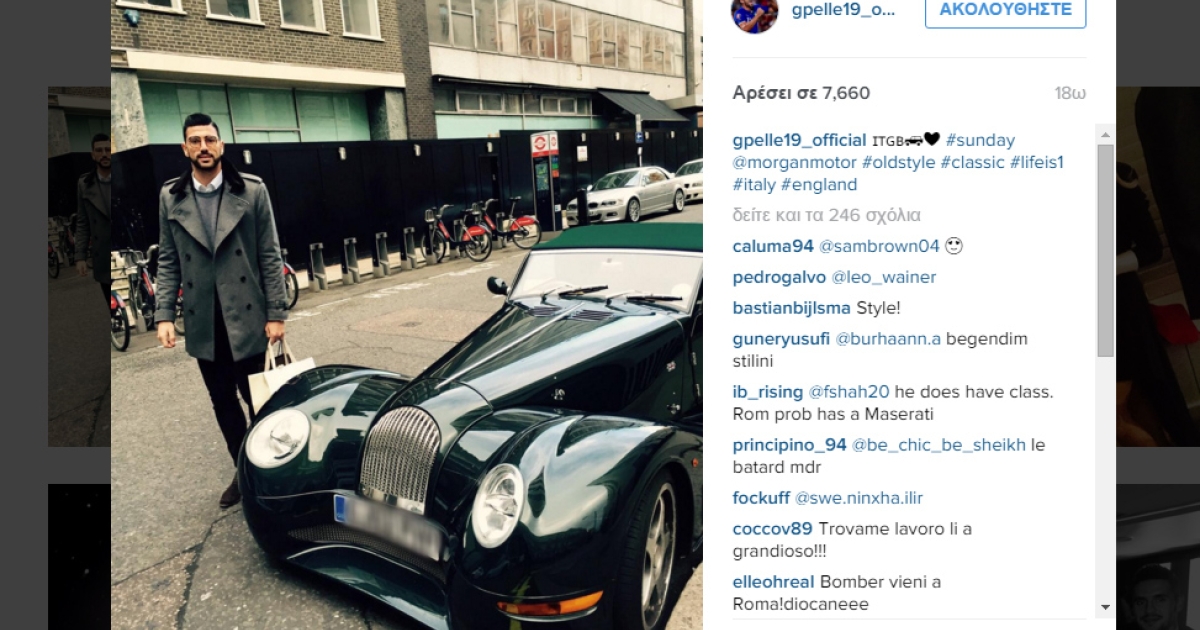Image resolution: width=1200 pixels, height=630 pixels.
Task: Click the main photo of the green Morgan car
Action: 407,315
